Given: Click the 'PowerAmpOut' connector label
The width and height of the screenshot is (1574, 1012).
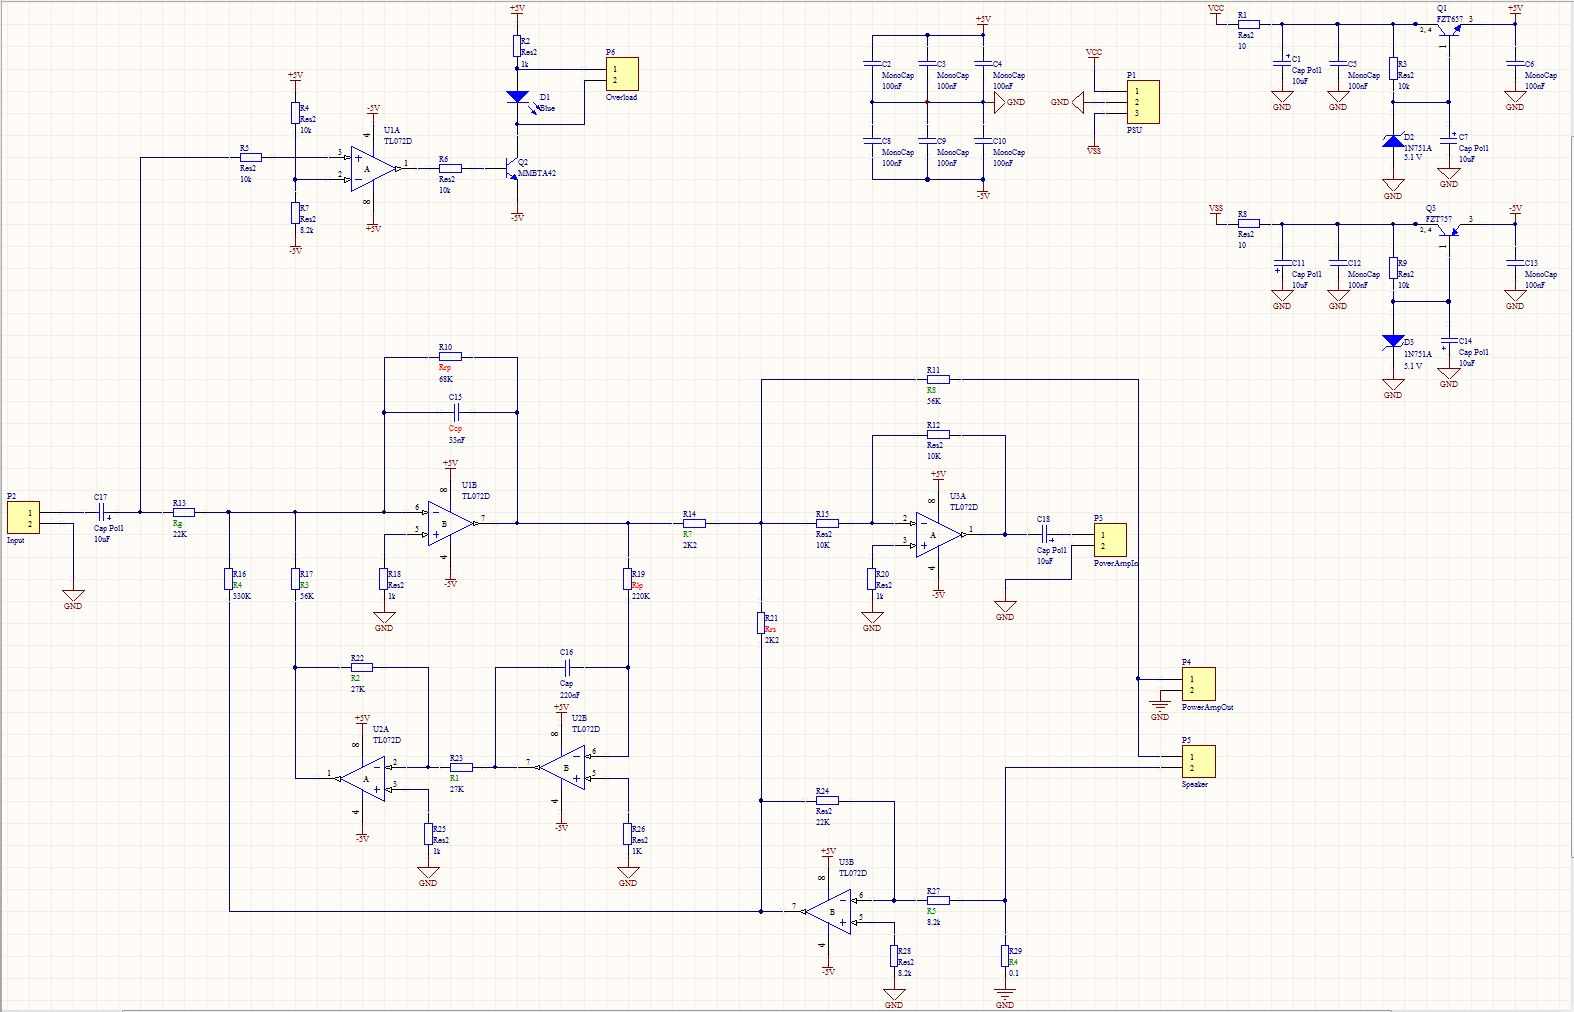Looking at the screenshot, I should 1208,707.
